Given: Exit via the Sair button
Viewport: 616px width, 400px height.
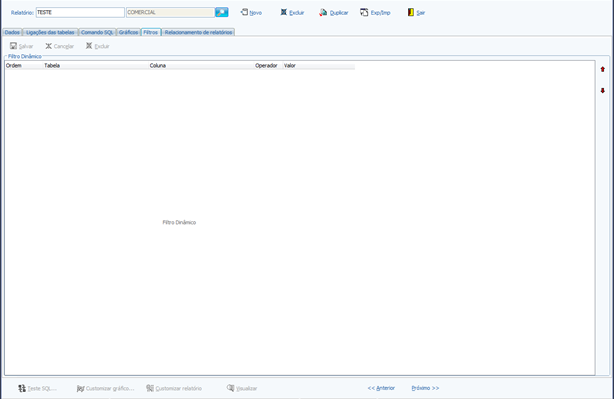Looking at the screenshot, I should click(416, 13).
